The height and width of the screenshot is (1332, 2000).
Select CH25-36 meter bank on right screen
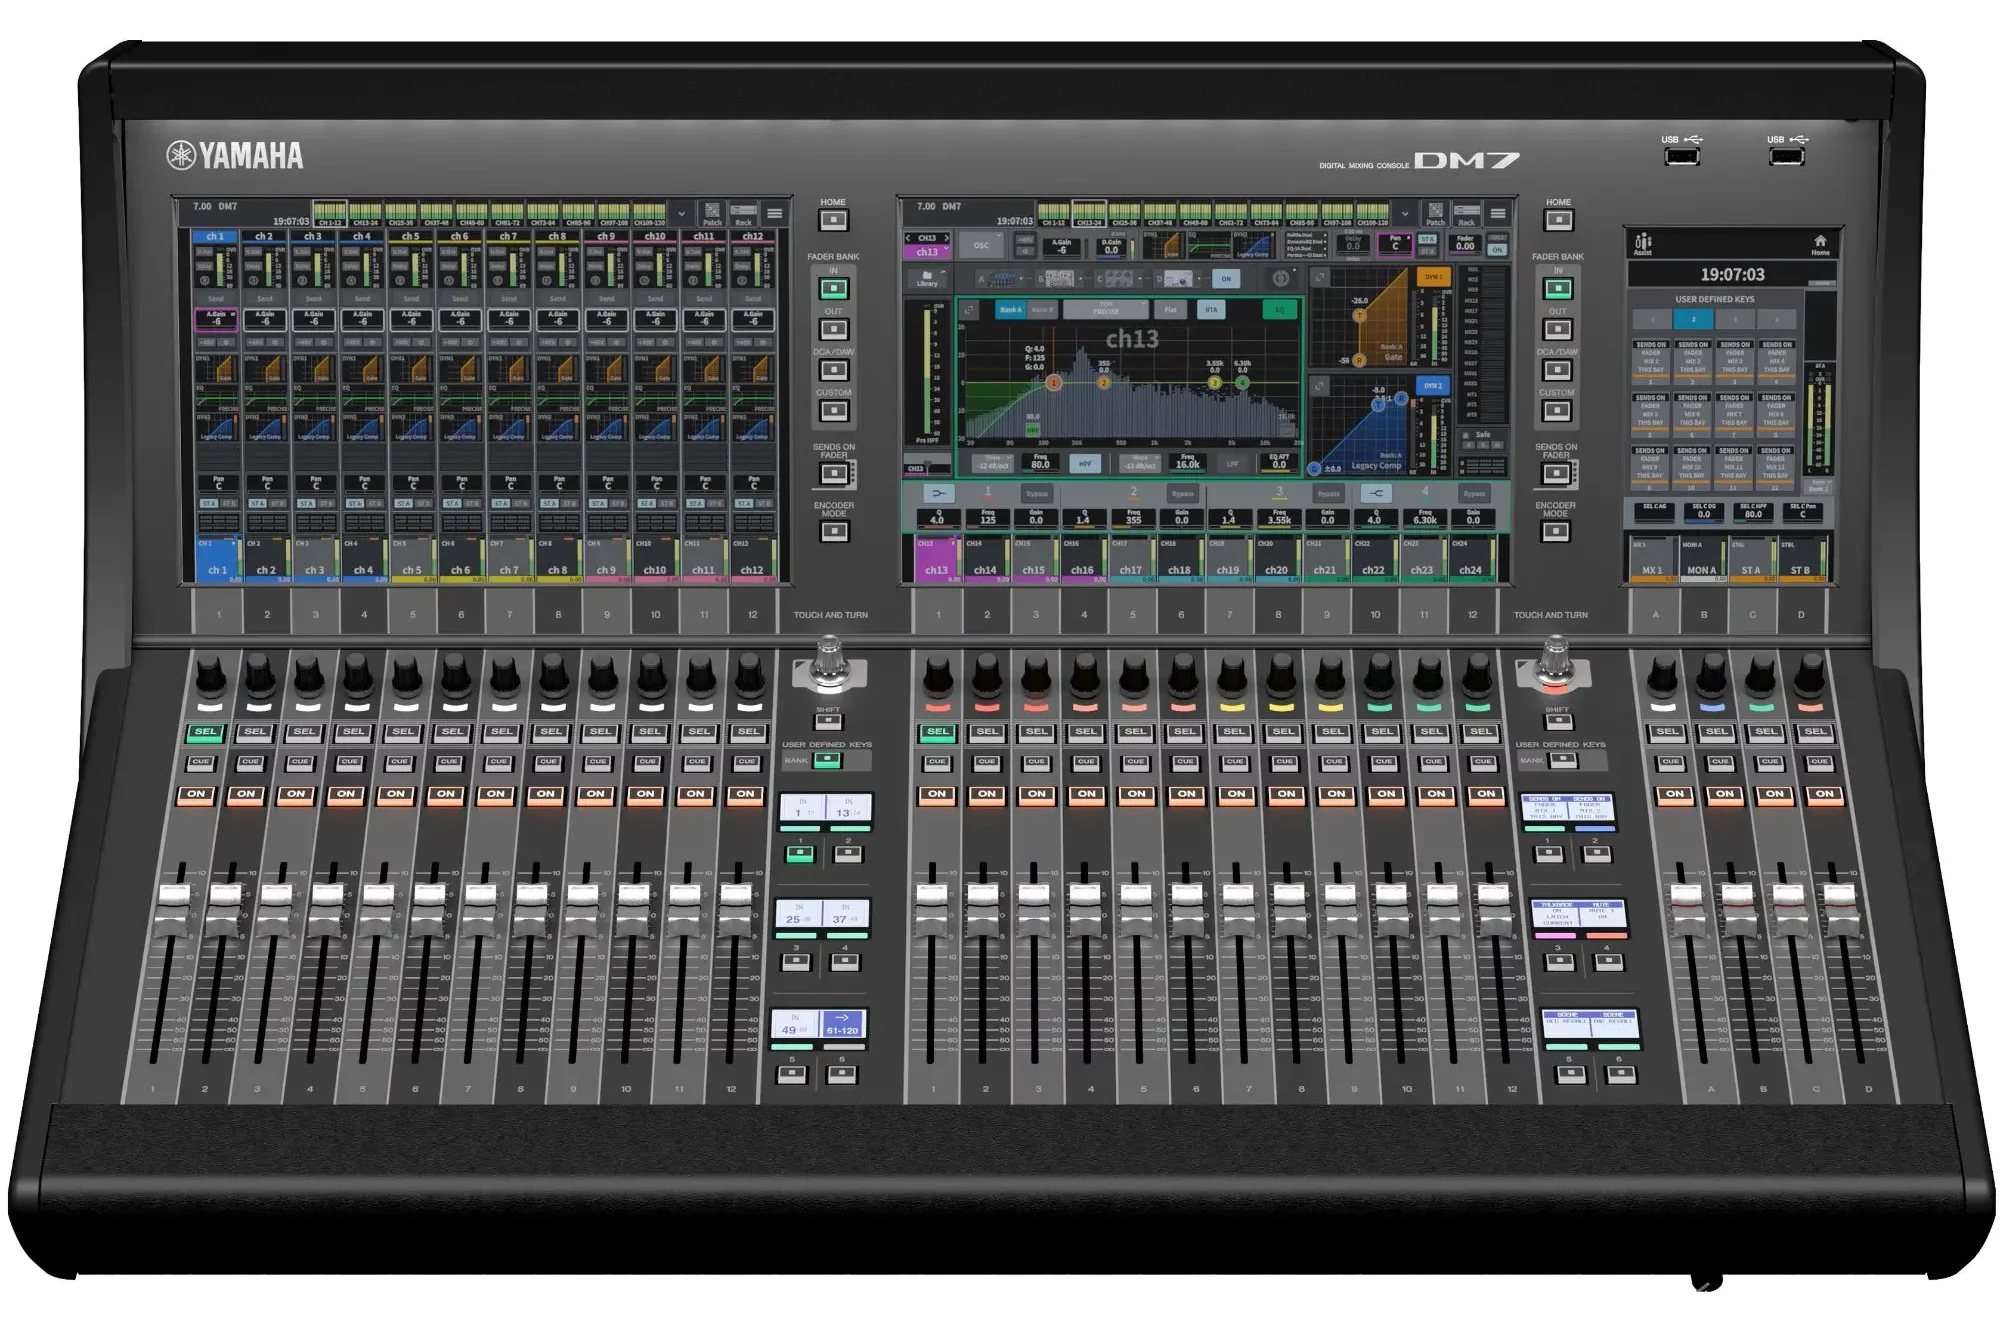[x=1124, y=214]
